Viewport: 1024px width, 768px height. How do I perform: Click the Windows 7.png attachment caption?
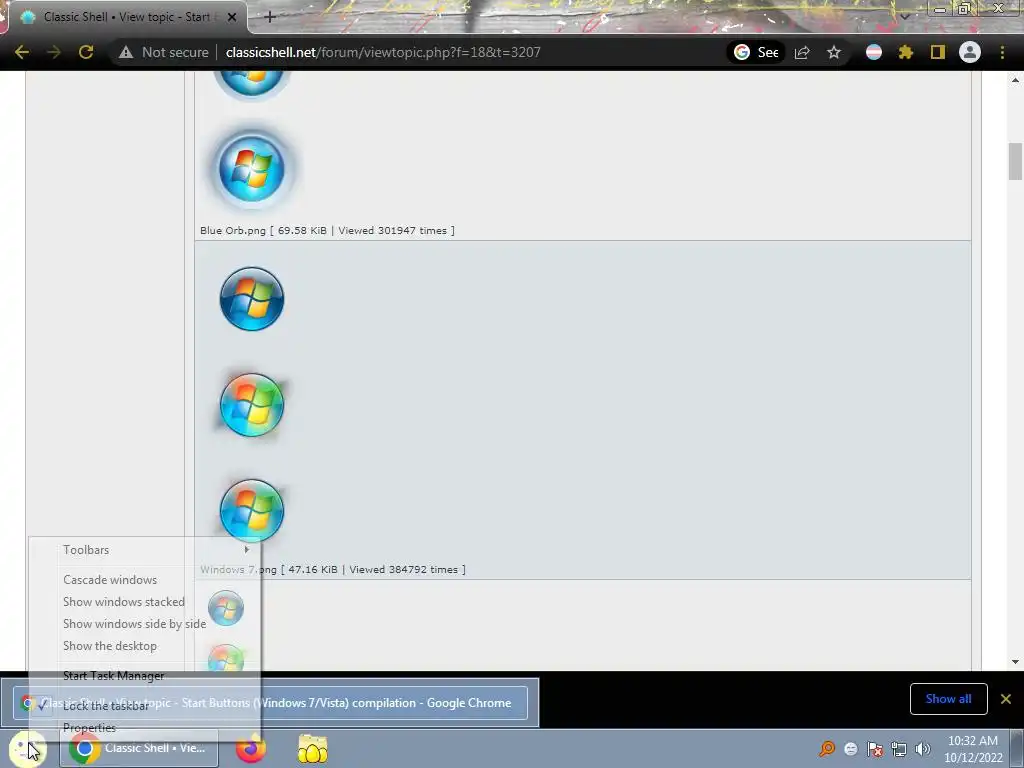[x=333, y=569]
